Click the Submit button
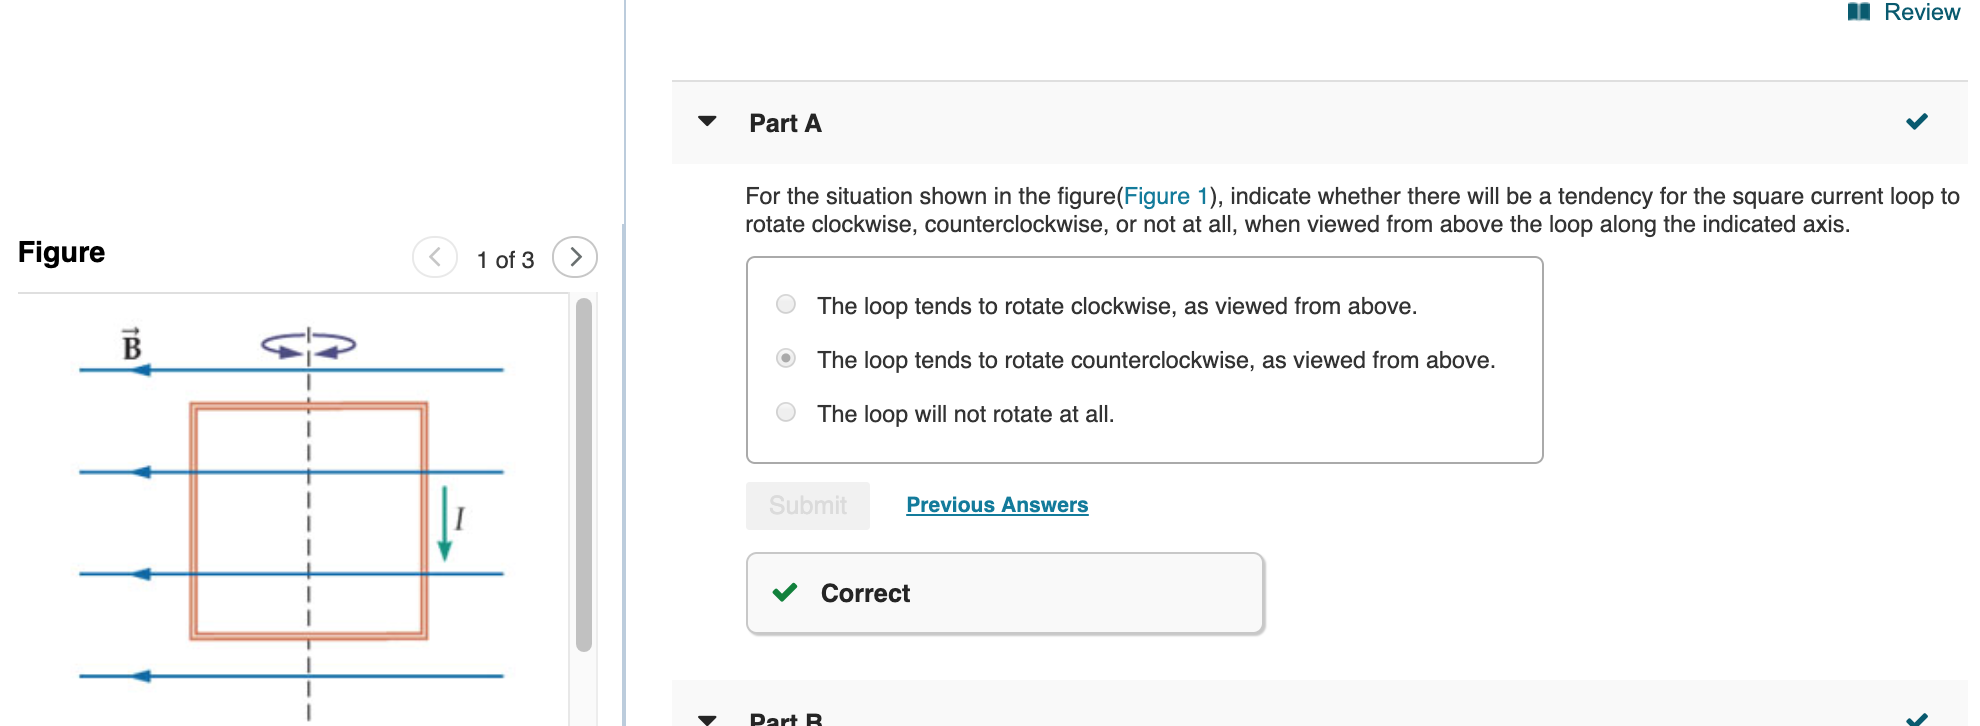1980x726 pixels. pyautogui.click(x=807, y=505)
